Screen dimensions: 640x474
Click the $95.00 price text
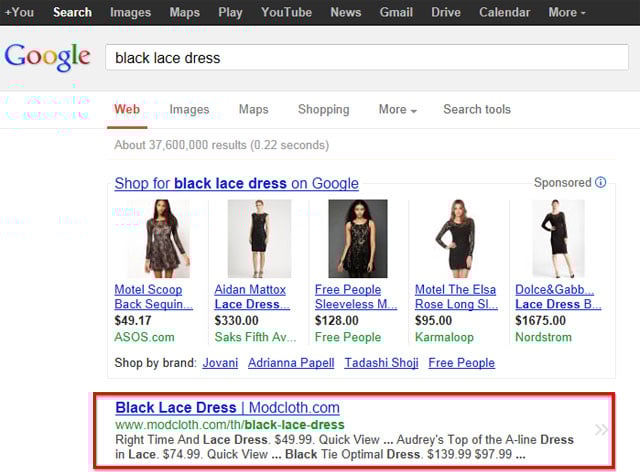pyautogui.click(x=433, y=320)
